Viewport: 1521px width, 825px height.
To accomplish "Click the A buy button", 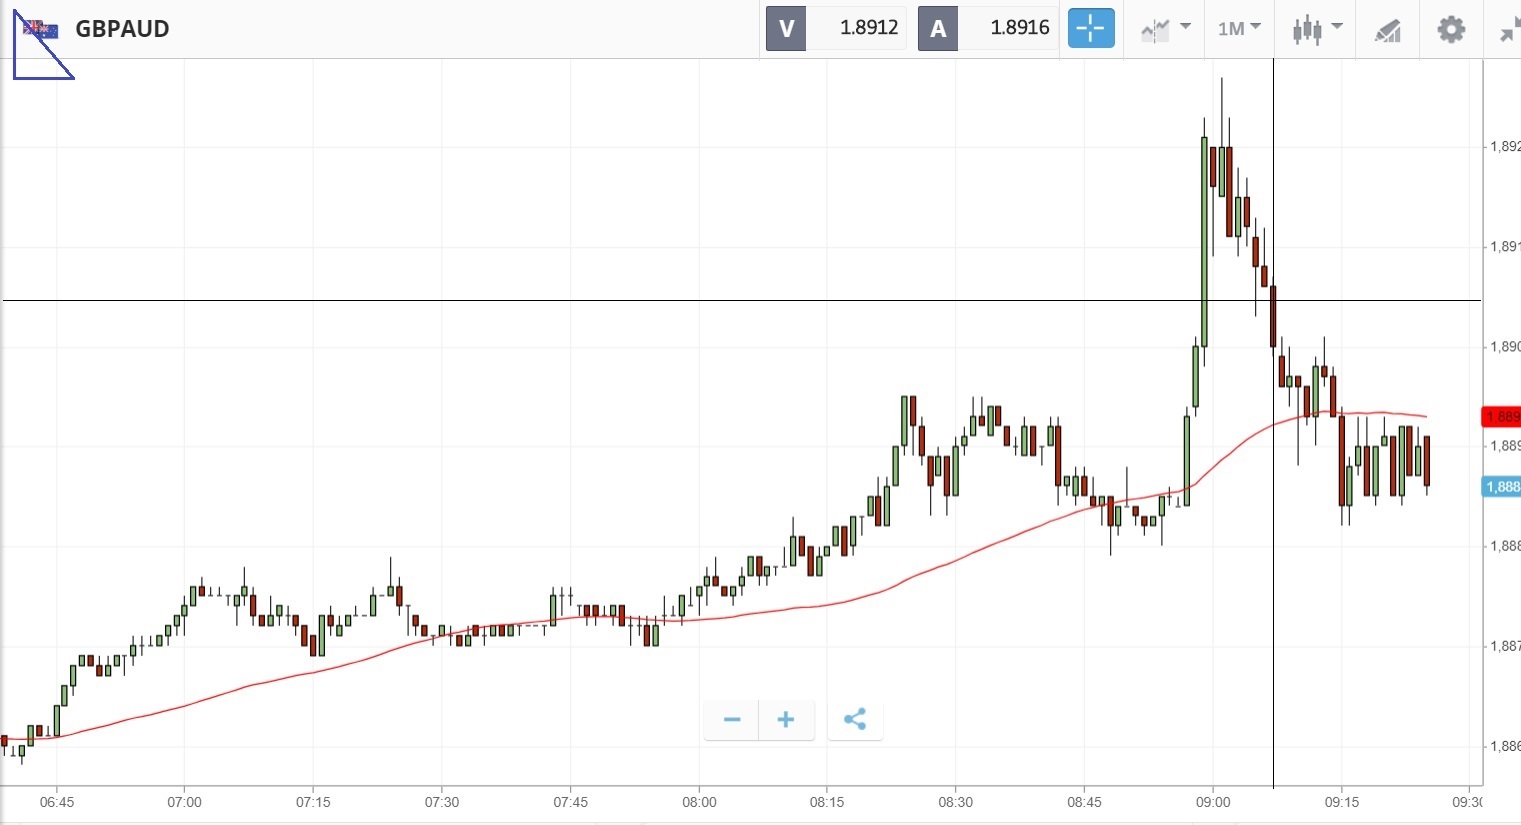I will pyautogui.click(x=938, y=28).
